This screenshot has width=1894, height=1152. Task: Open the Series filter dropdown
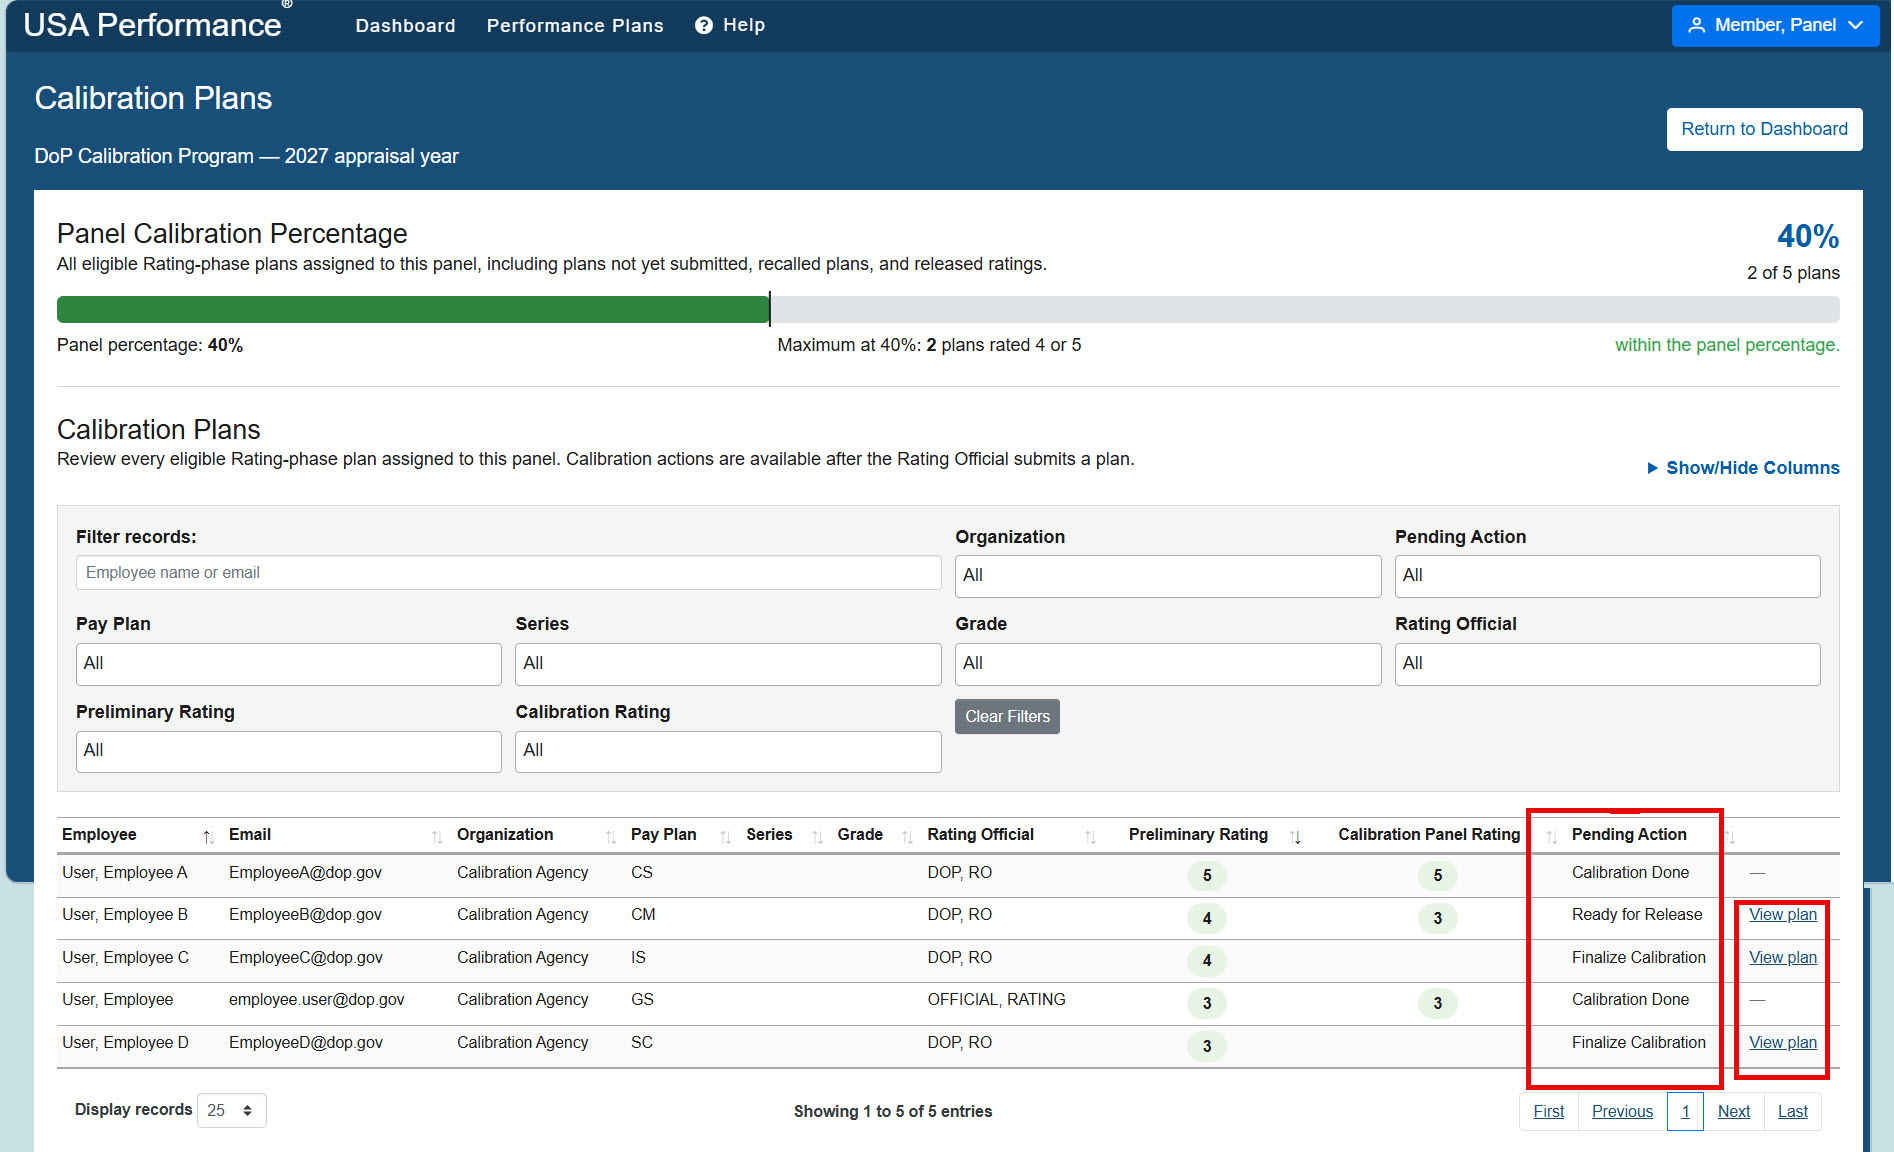pyautogui.click(x=728, y=664)
